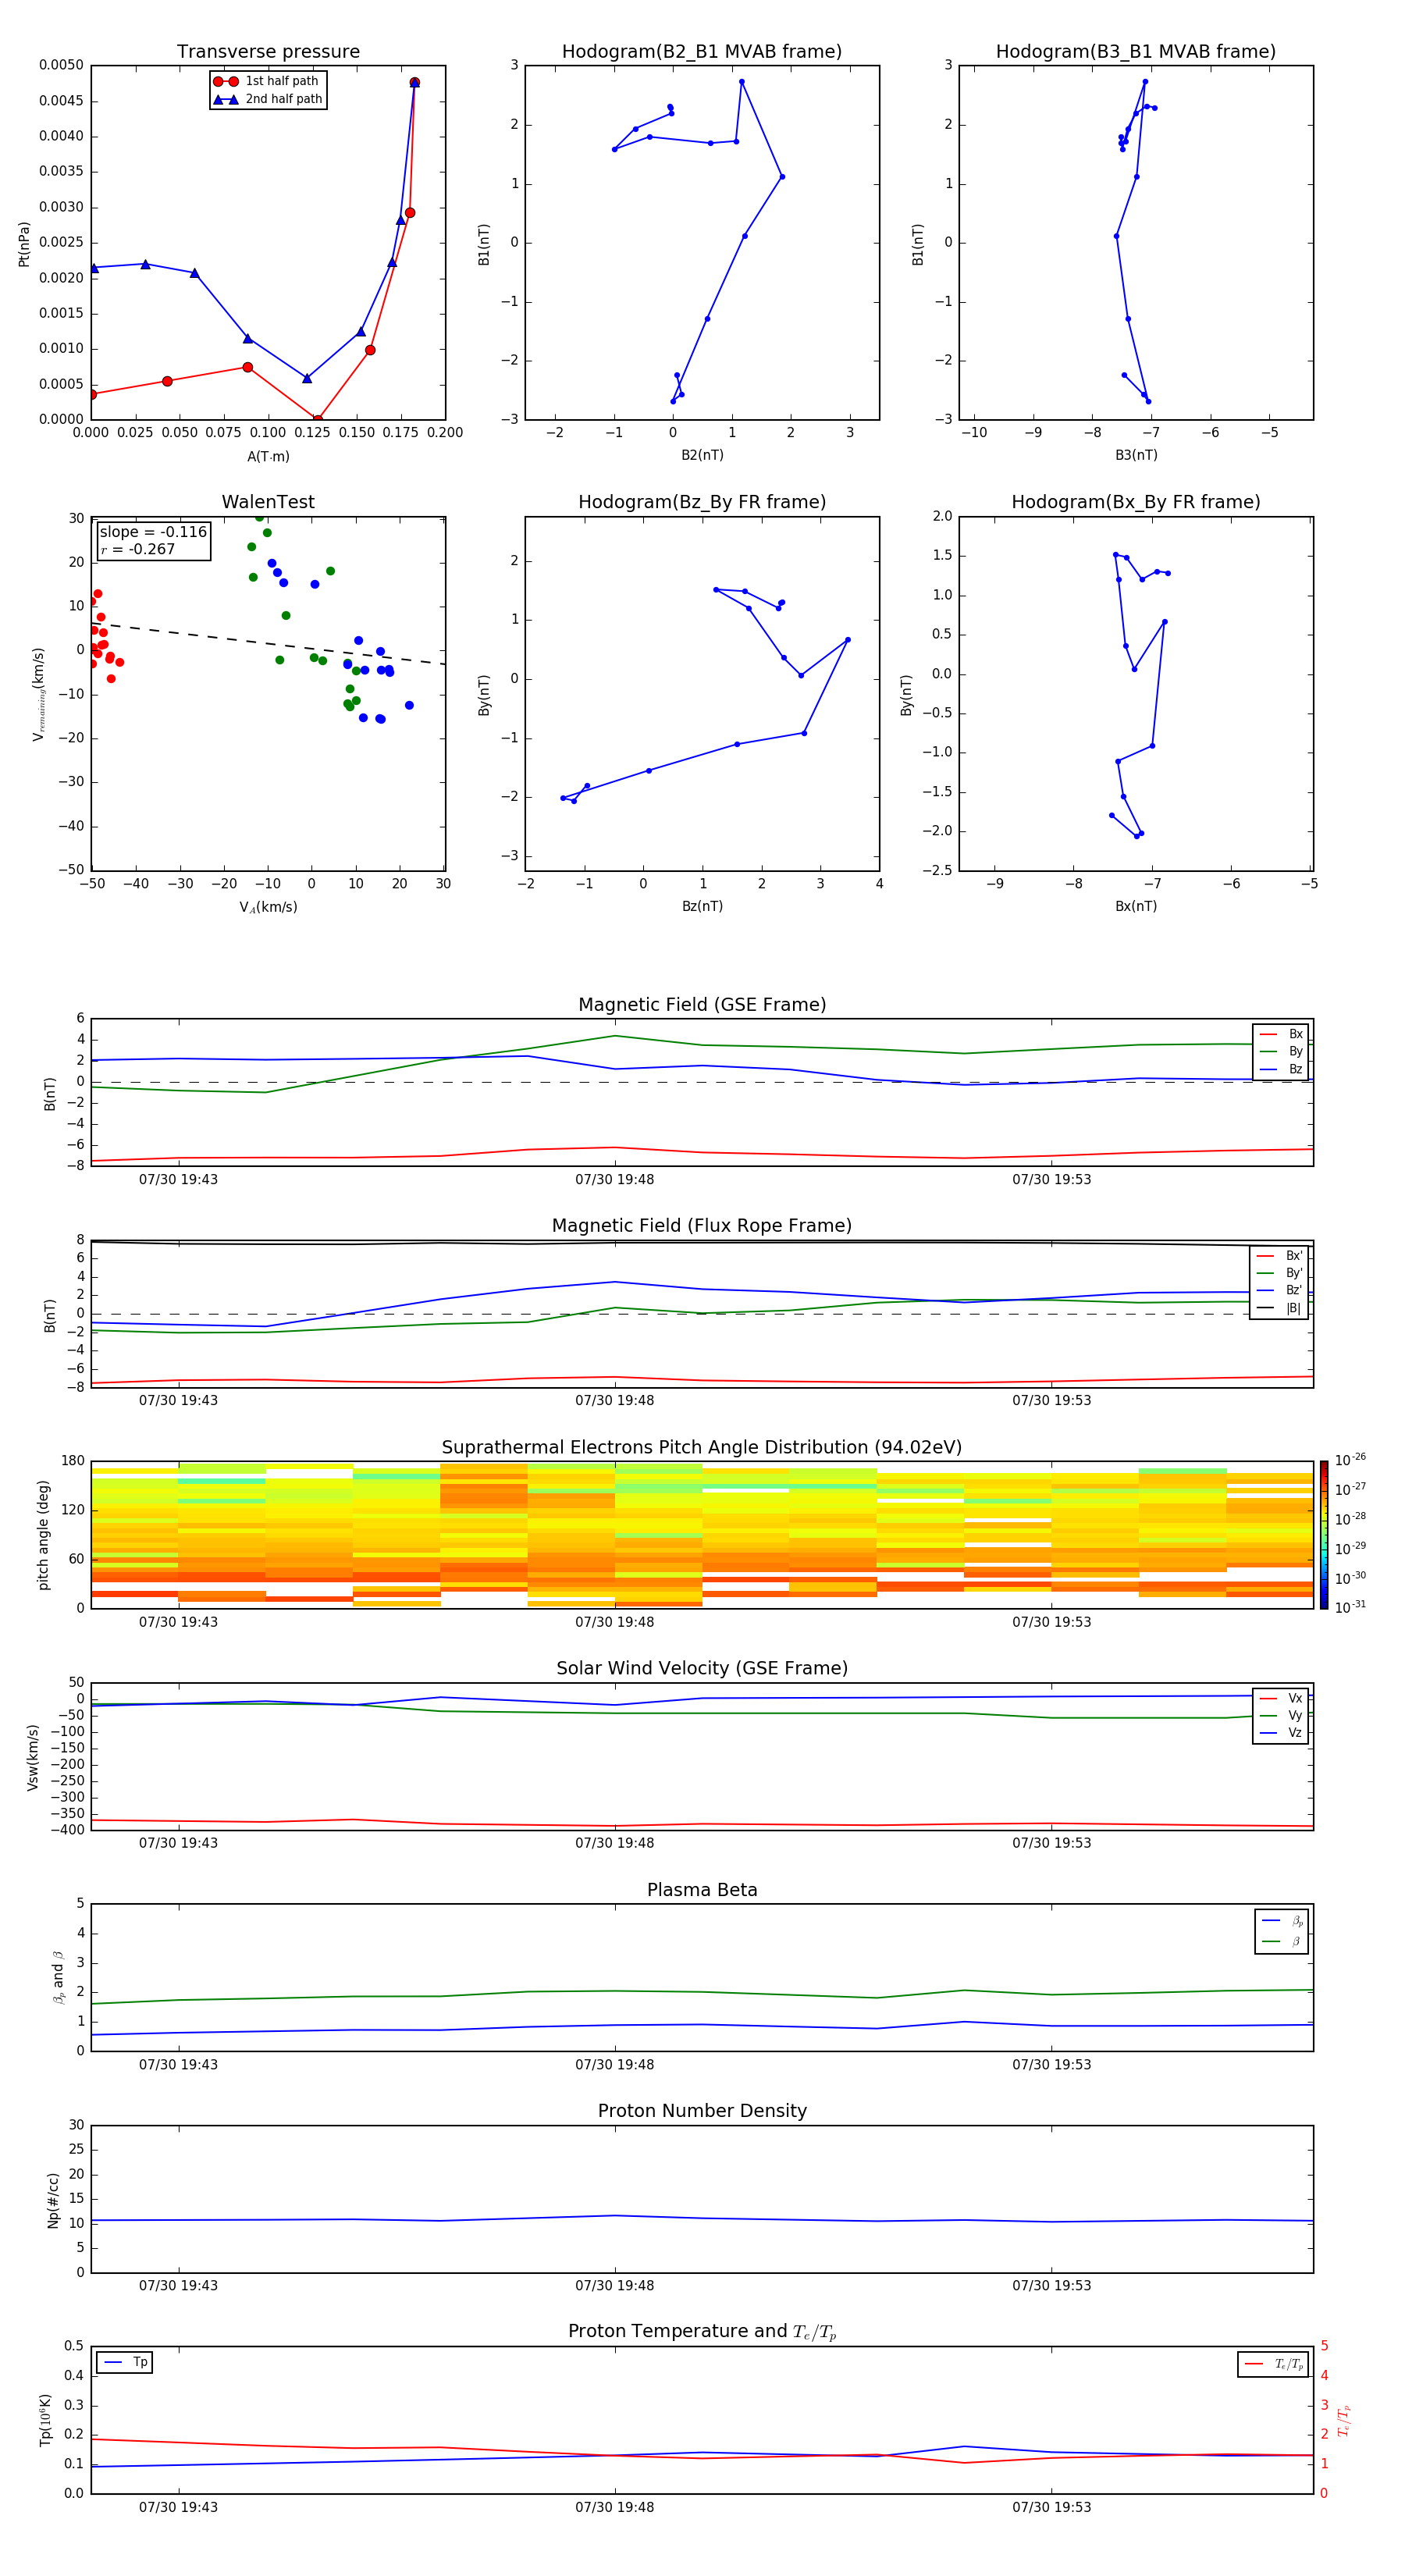Click the pitch angle color scale bar
The height and width of the screenshot is (2576, 1405).
point(1324,1534)
